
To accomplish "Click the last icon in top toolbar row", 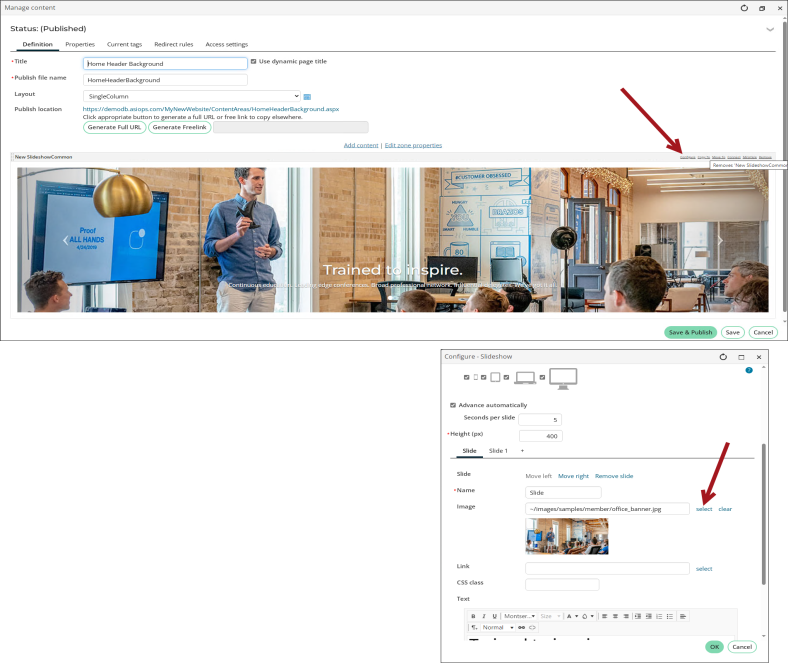I will (682, 616).
